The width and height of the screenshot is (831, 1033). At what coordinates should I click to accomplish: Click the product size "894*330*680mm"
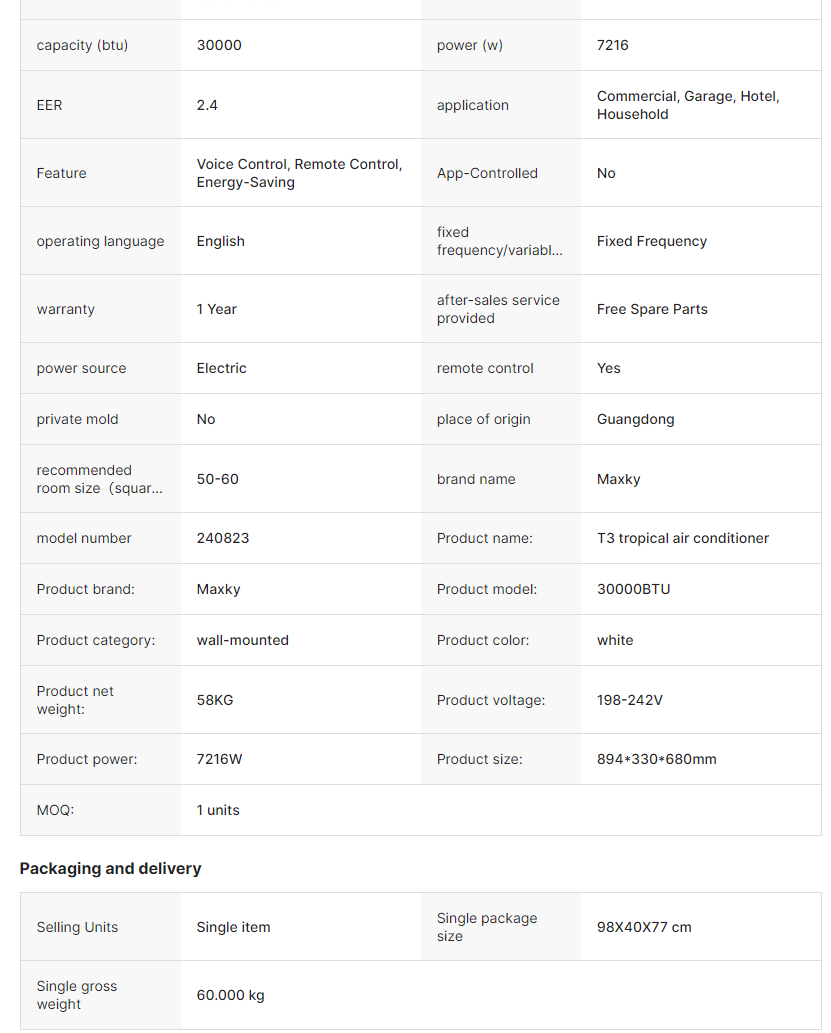click(x=656, y=759)
